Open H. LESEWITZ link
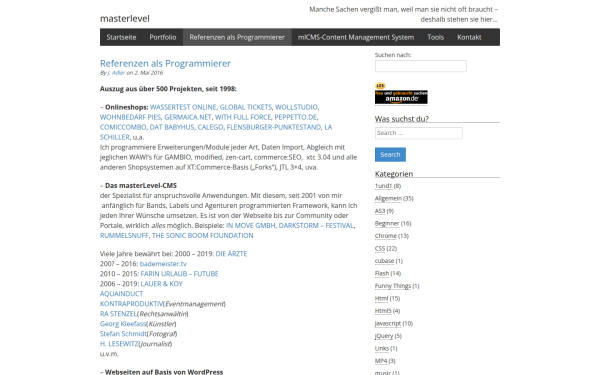Screen dimensions: 600x375 [x=119, y=343]
